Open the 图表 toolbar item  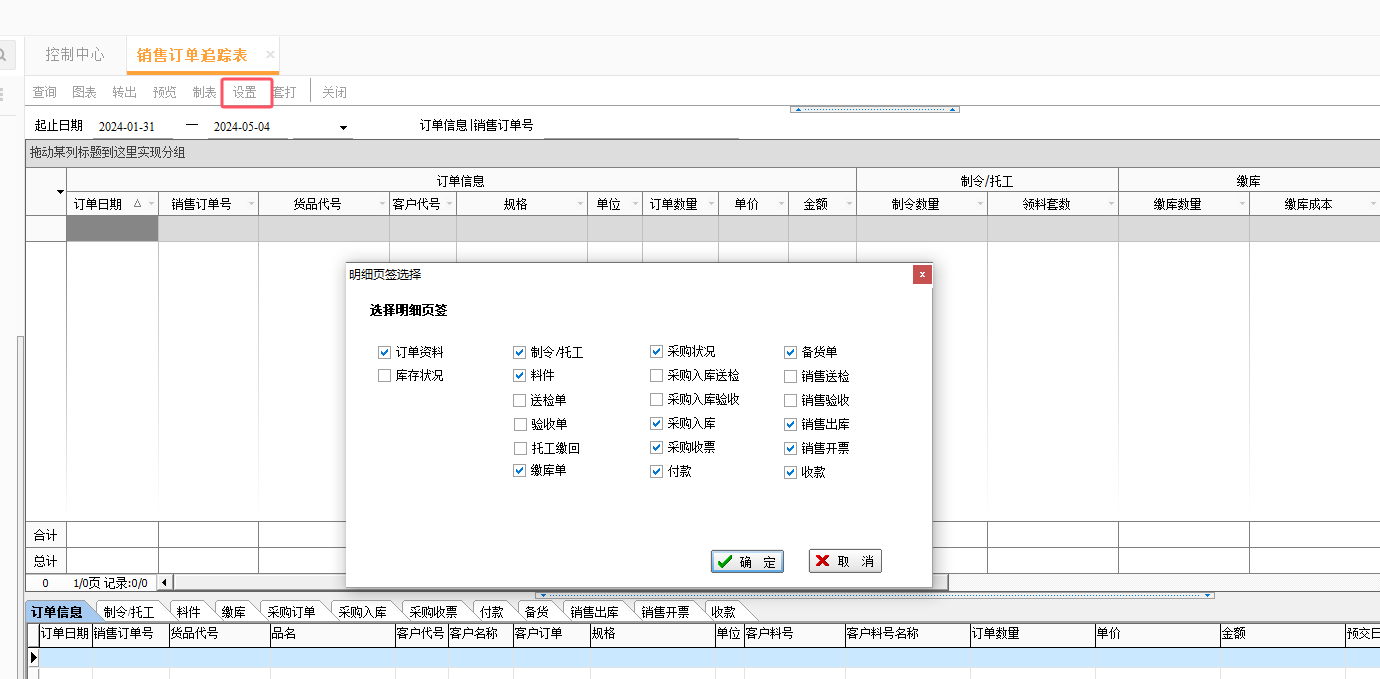tap(85, 92)
